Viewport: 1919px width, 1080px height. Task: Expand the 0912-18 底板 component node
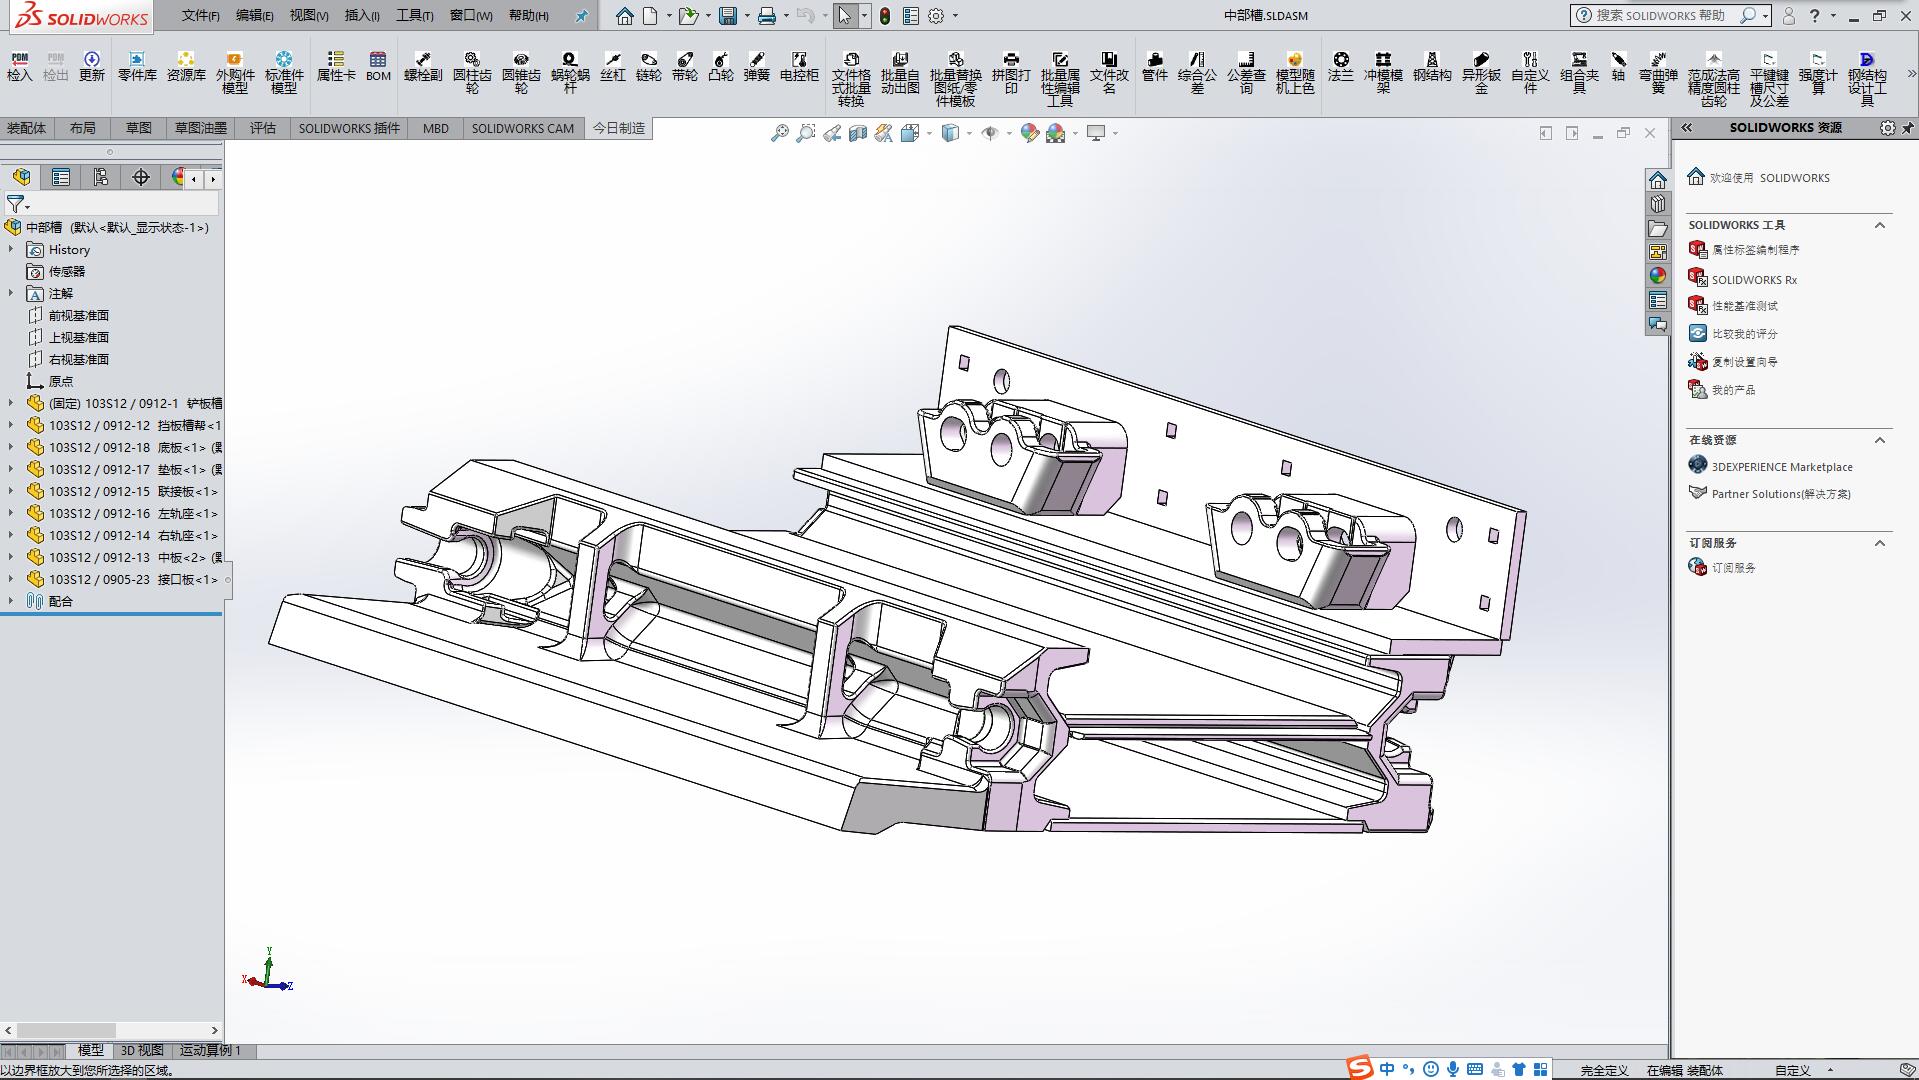tap(11, 447)
